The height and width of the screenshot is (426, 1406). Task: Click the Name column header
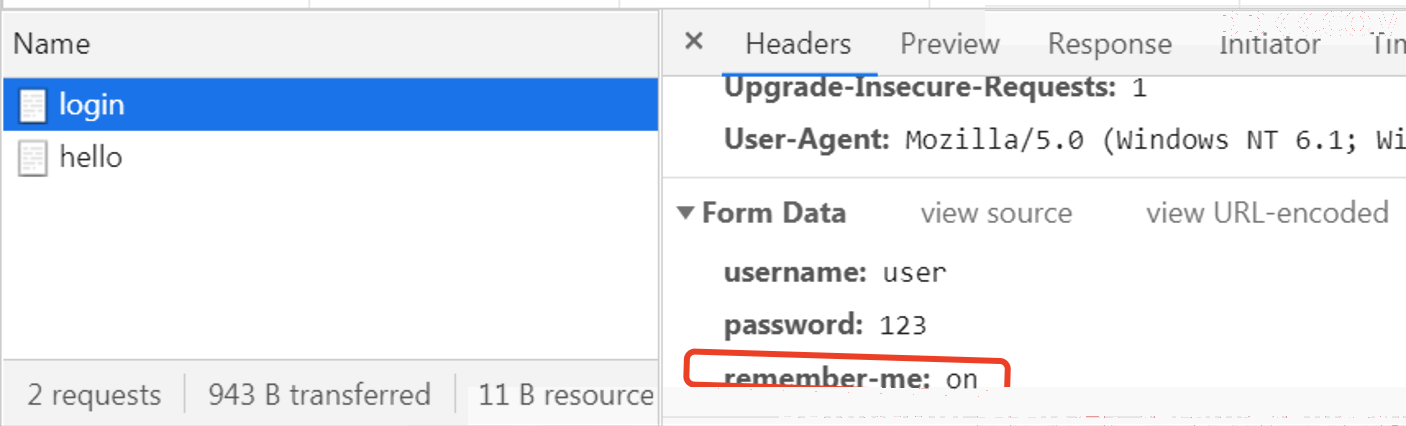(x=51, y=44)
